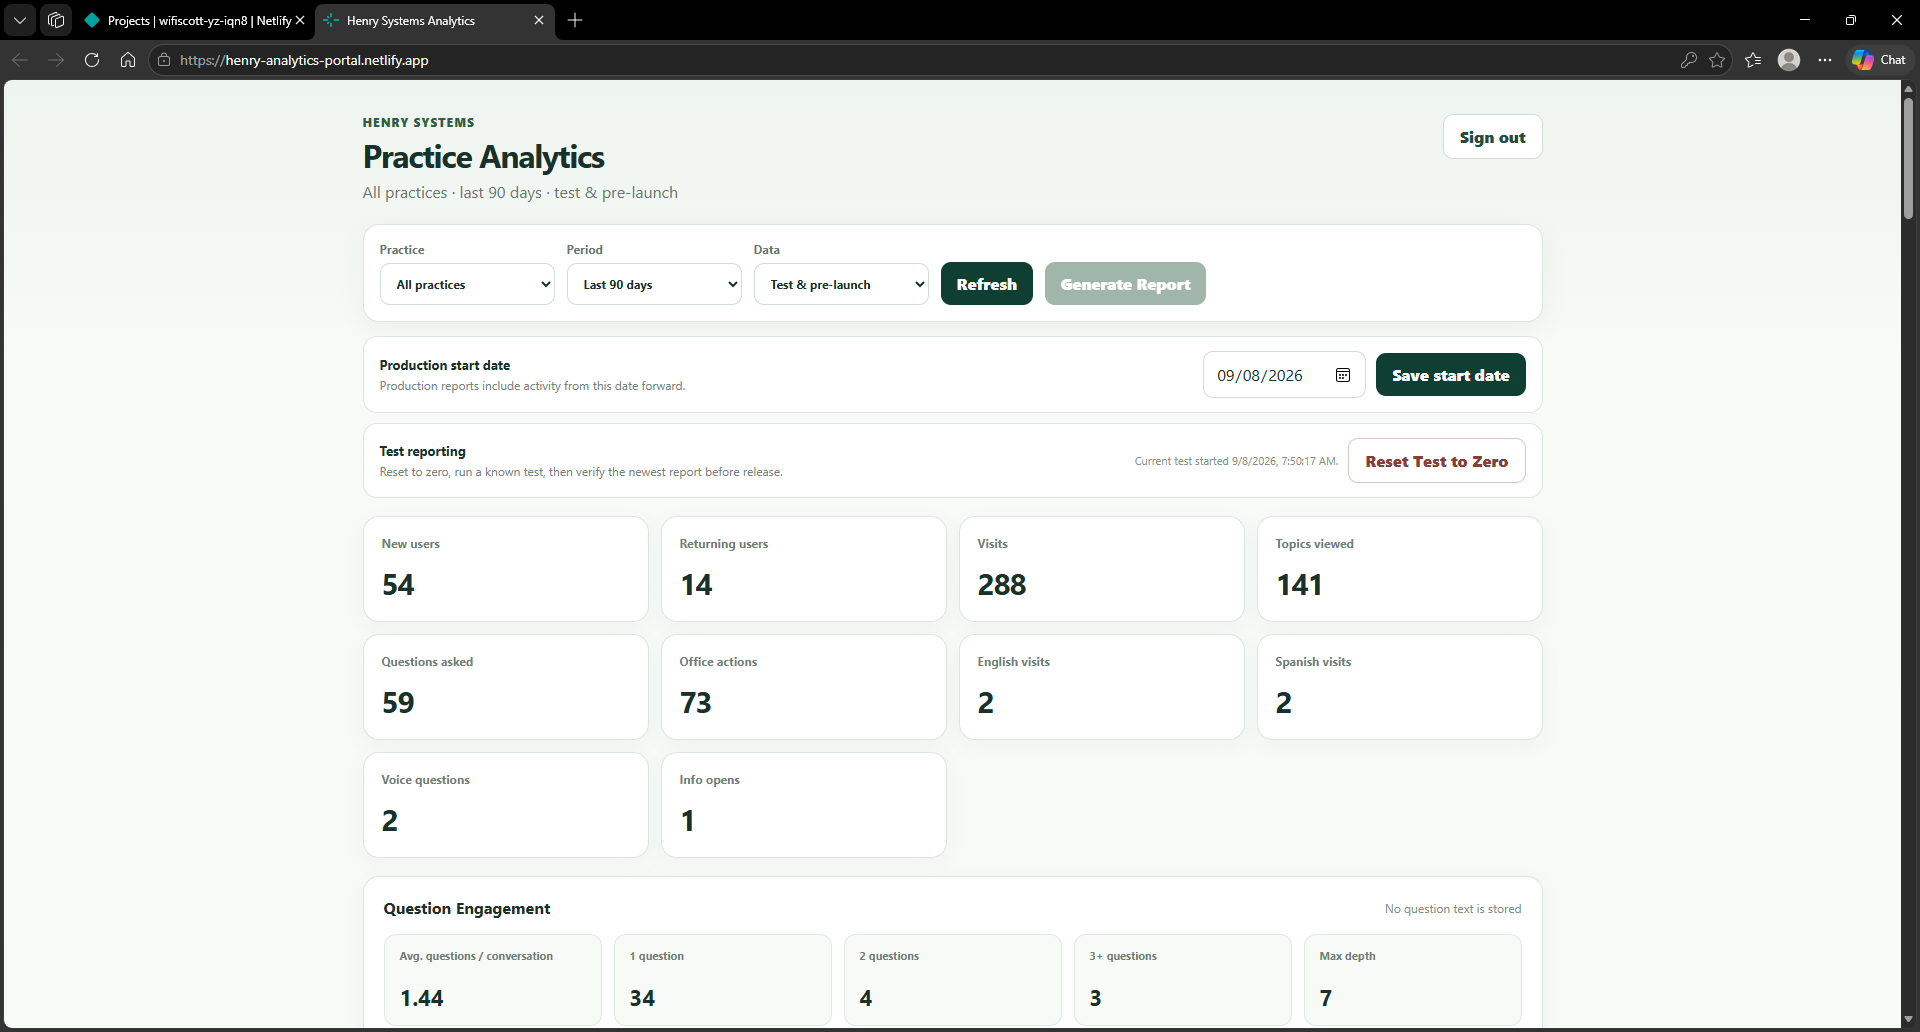Click the 3+ questions card label
Image resolution: width=1920 pixels, height=1032 pixels.
[1123, 956]
